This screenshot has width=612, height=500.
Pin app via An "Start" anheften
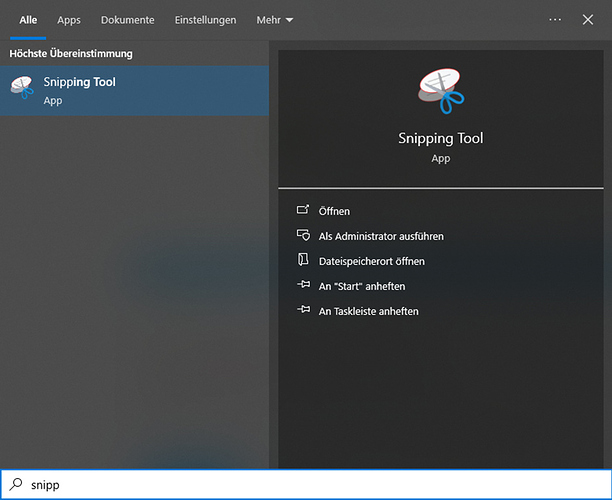[x=362, y=286]
